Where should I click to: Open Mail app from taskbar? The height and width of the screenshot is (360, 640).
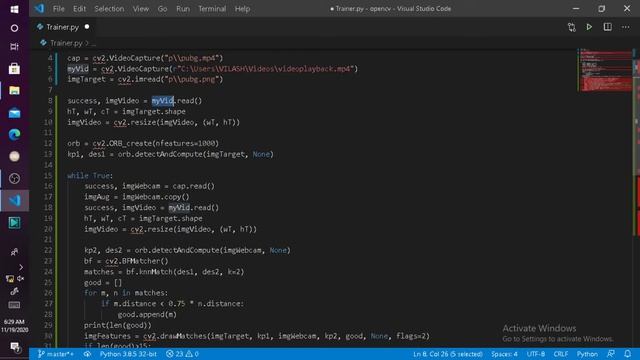point(14,112)
